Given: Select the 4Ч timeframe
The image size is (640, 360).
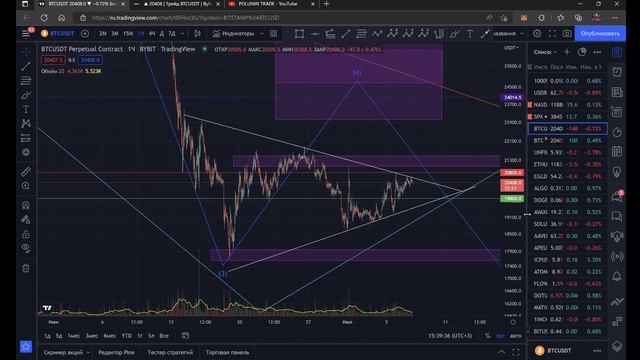Looking at the screenshot, I should point(152,33).
